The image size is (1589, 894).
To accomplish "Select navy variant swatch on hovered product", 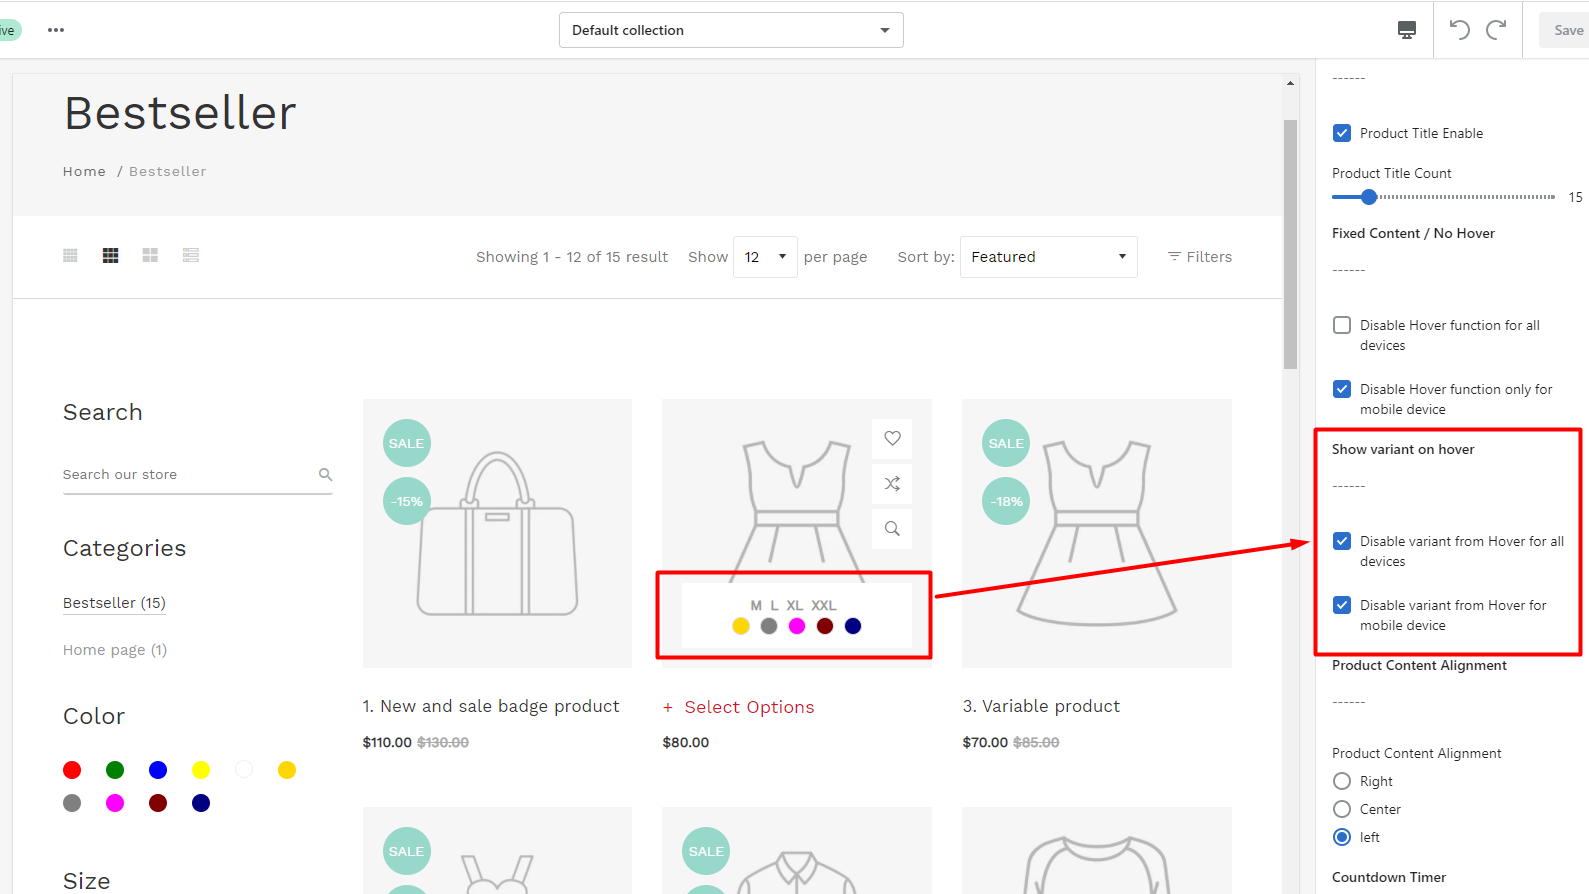I will [853, 626].
